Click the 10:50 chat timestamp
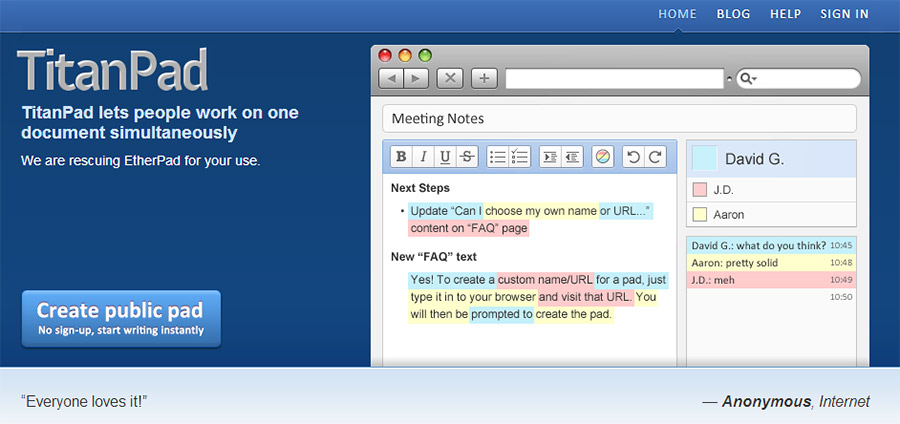Screen dimensions: 900x424 tap(841, 297)
